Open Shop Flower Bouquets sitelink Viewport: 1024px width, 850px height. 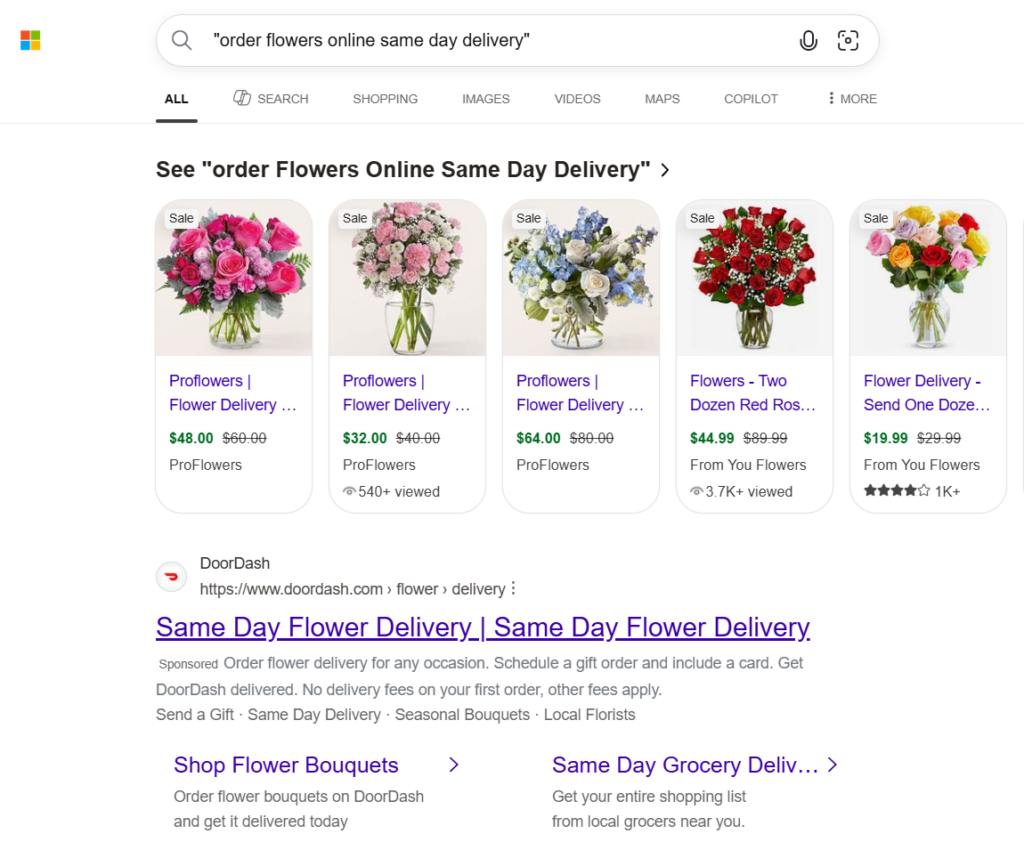(x=286, y=765)
